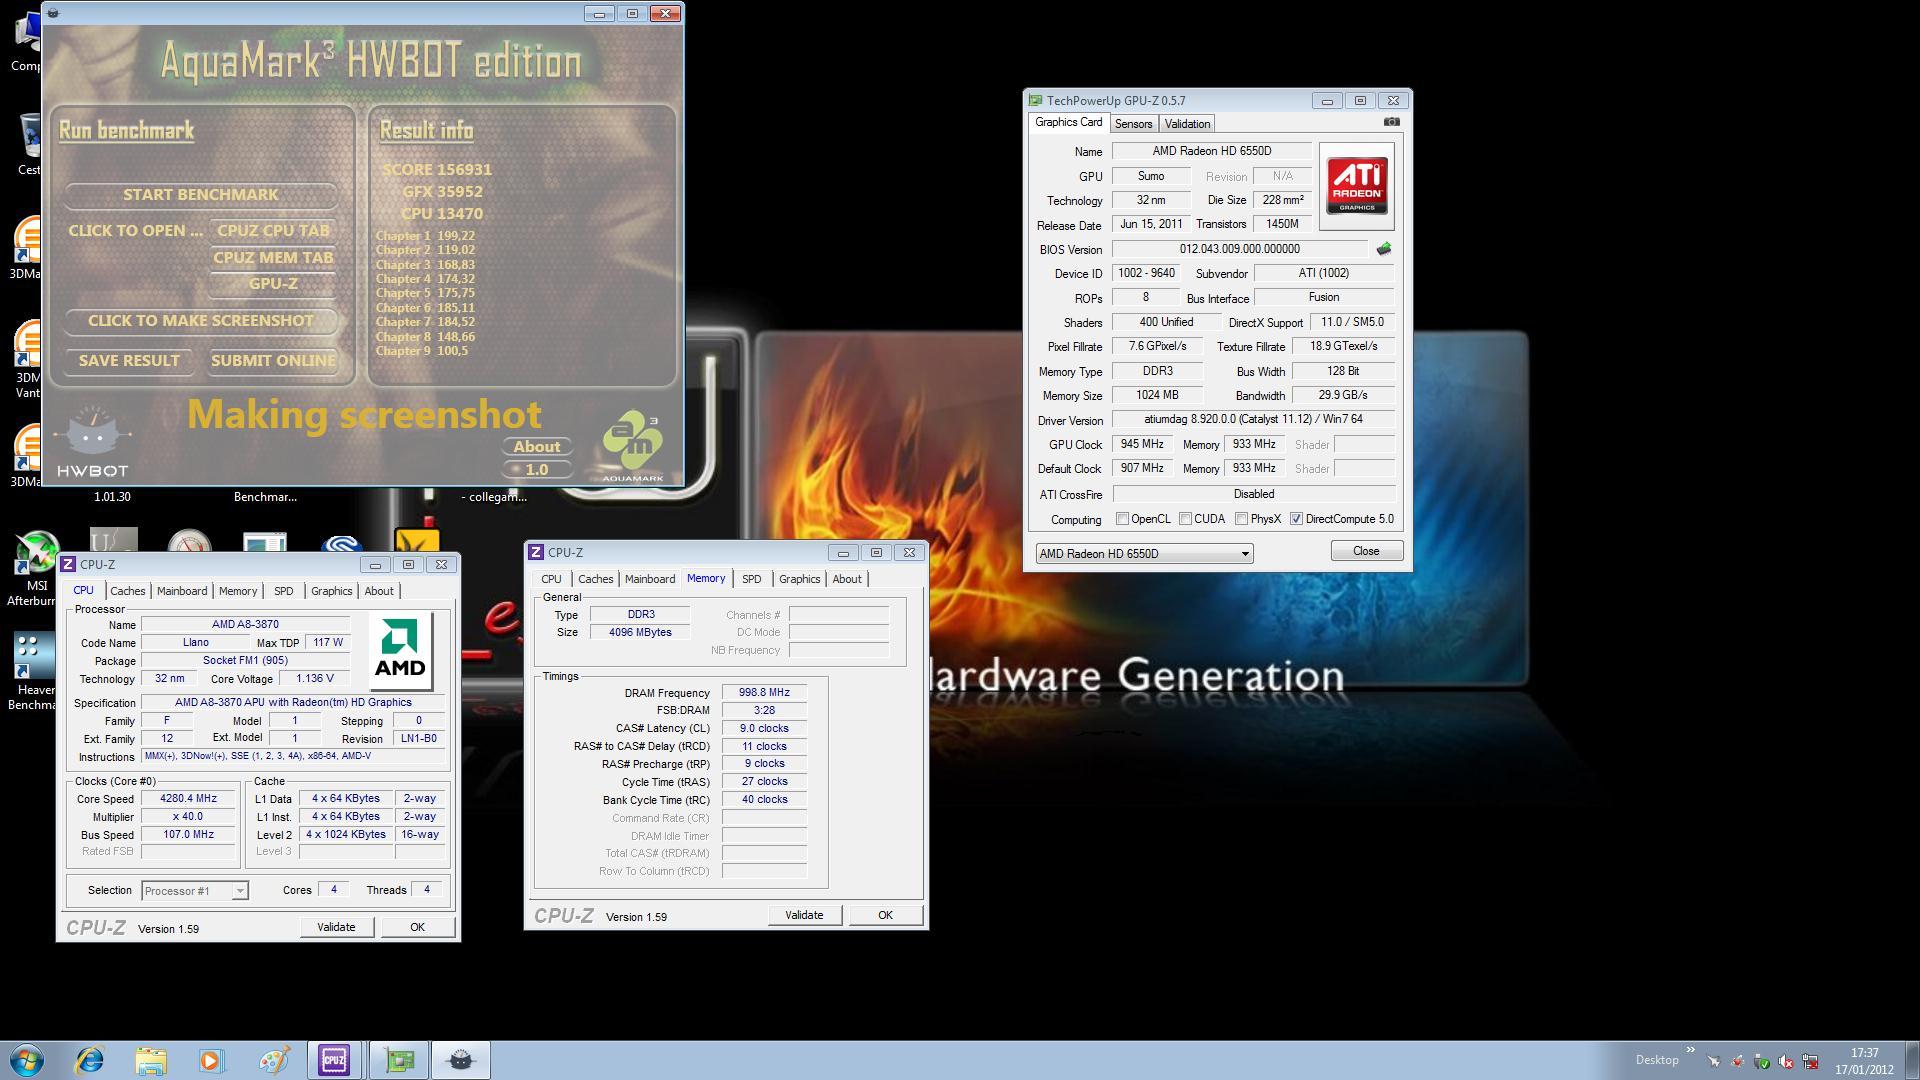Click Close button in GPU-Z
Viewport: 1920px width, 1080px height.
click(1366, 551)
